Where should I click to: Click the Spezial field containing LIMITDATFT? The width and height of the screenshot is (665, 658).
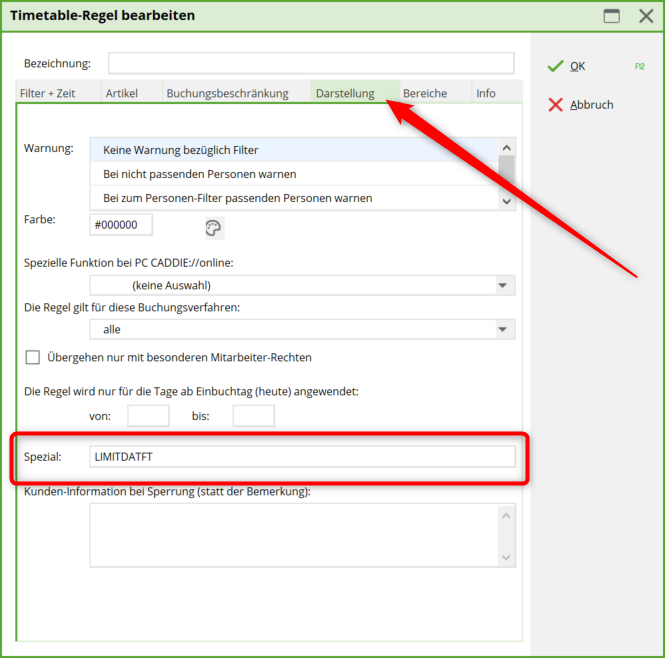click(302, 457)
